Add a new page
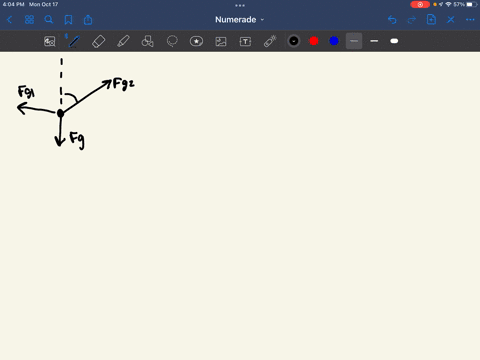480x360 pixels. [431, 20]
